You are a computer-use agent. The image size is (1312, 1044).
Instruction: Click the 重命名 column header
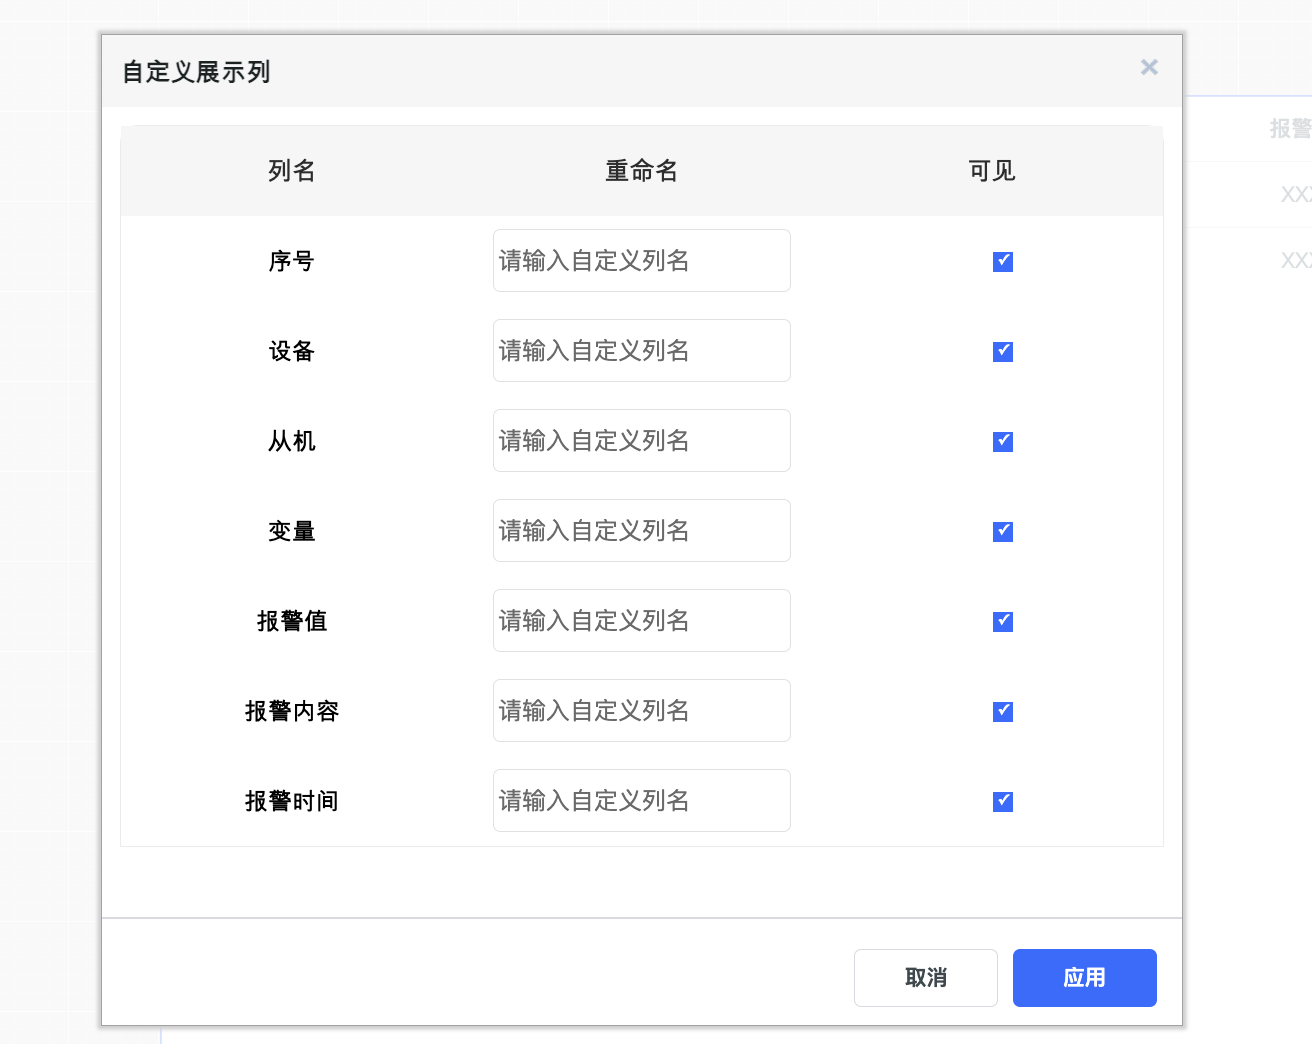[x=642, y=171]
